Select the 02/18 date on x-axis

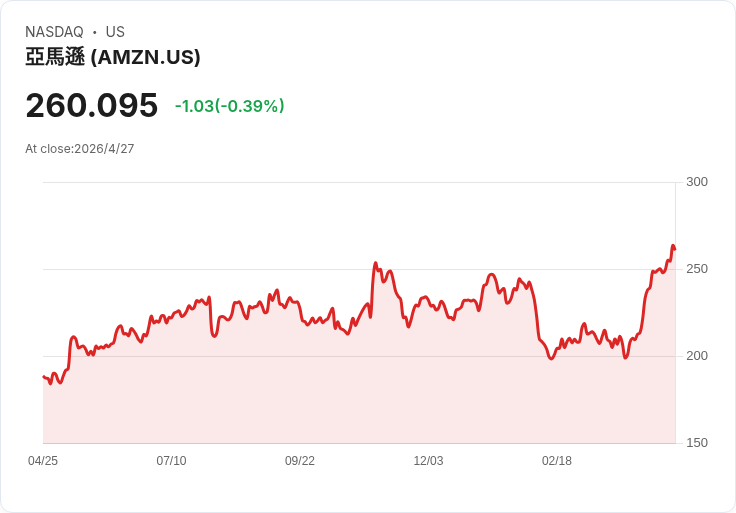pyautogui.click(x=557, y=461)
